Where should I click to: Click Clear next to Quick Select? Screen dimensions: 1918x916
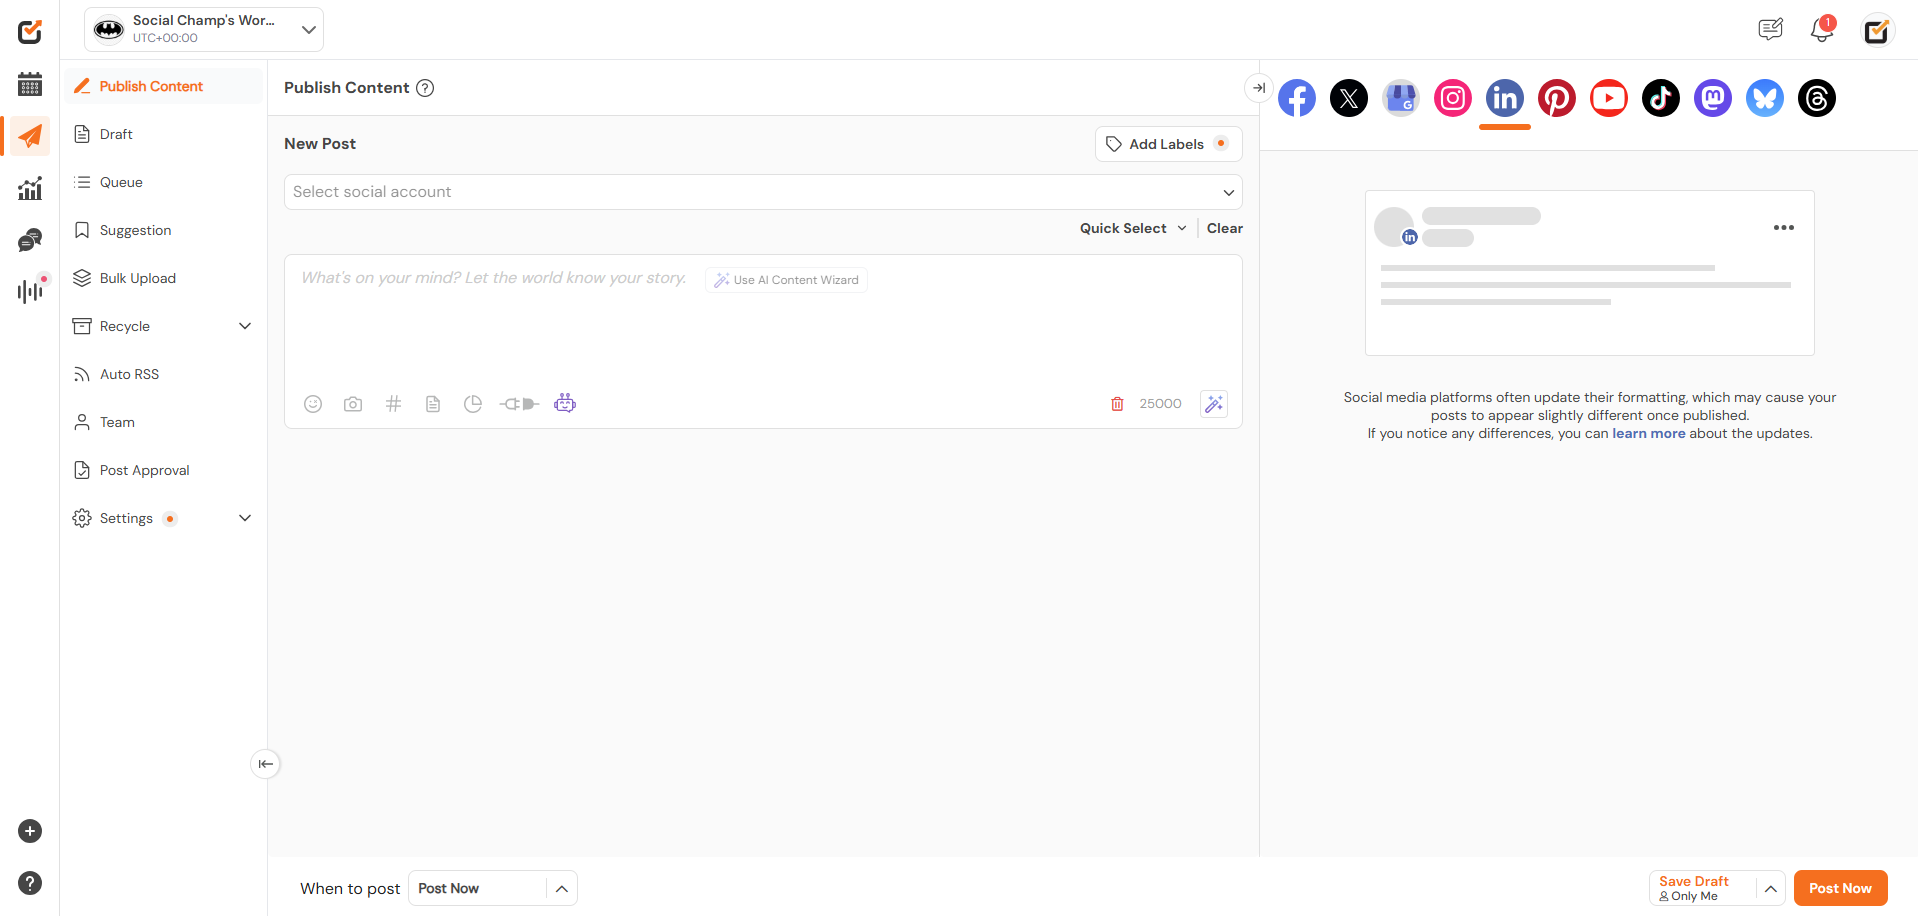click(1224, 228)
